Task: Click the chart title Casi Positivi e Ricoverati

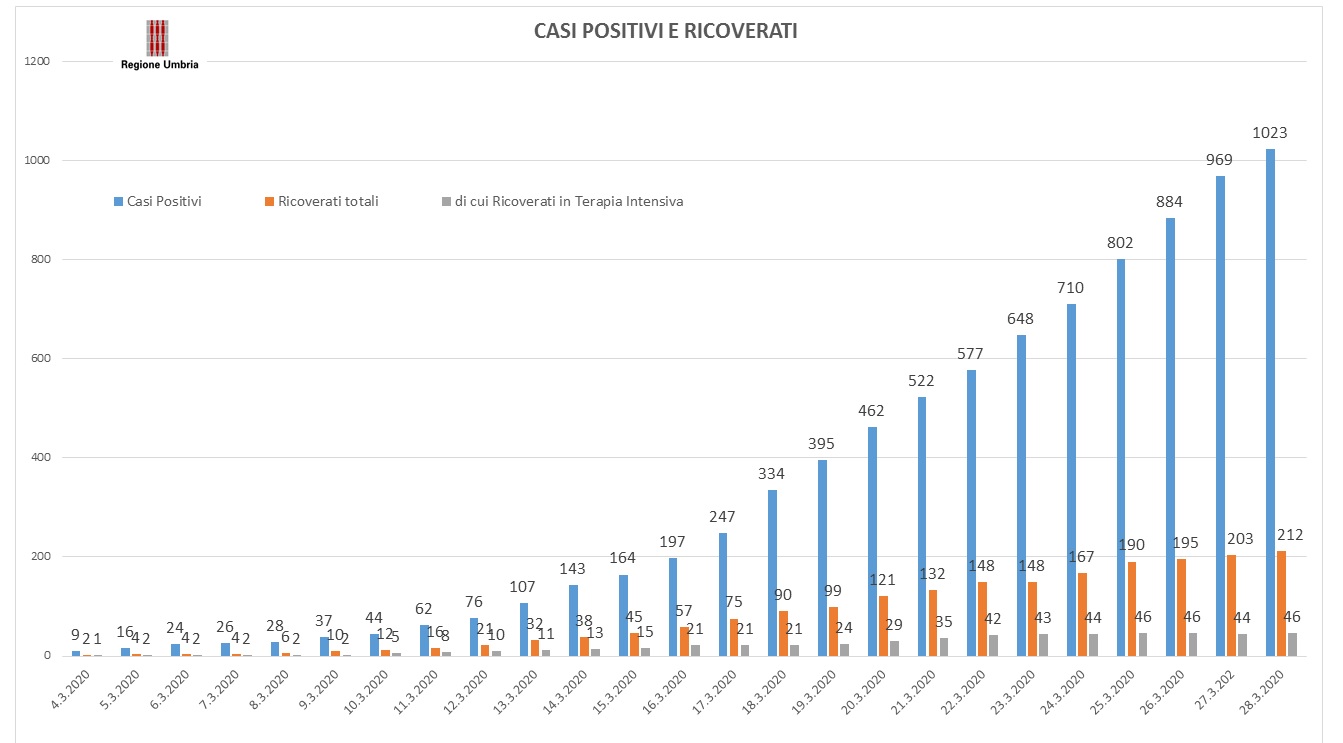Action: [665, 32]
